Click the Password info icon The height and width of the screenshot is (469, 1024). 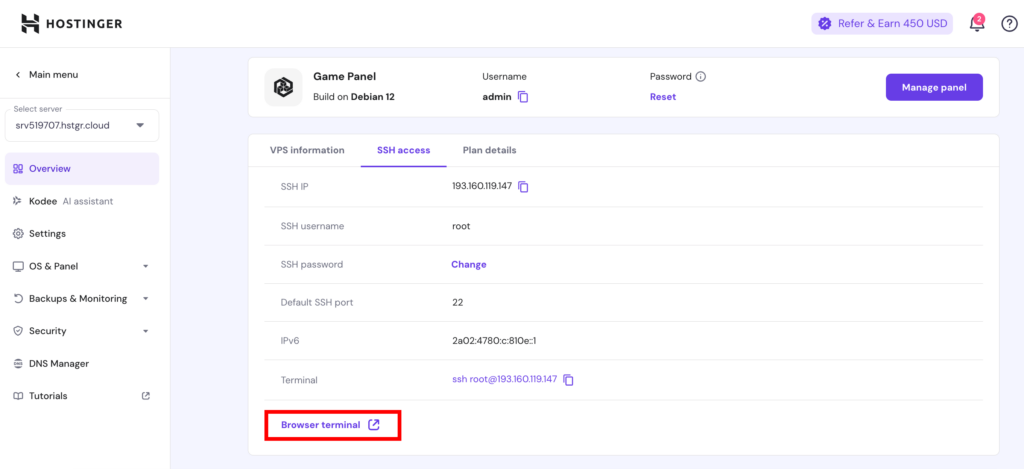(x=701, y=76)
